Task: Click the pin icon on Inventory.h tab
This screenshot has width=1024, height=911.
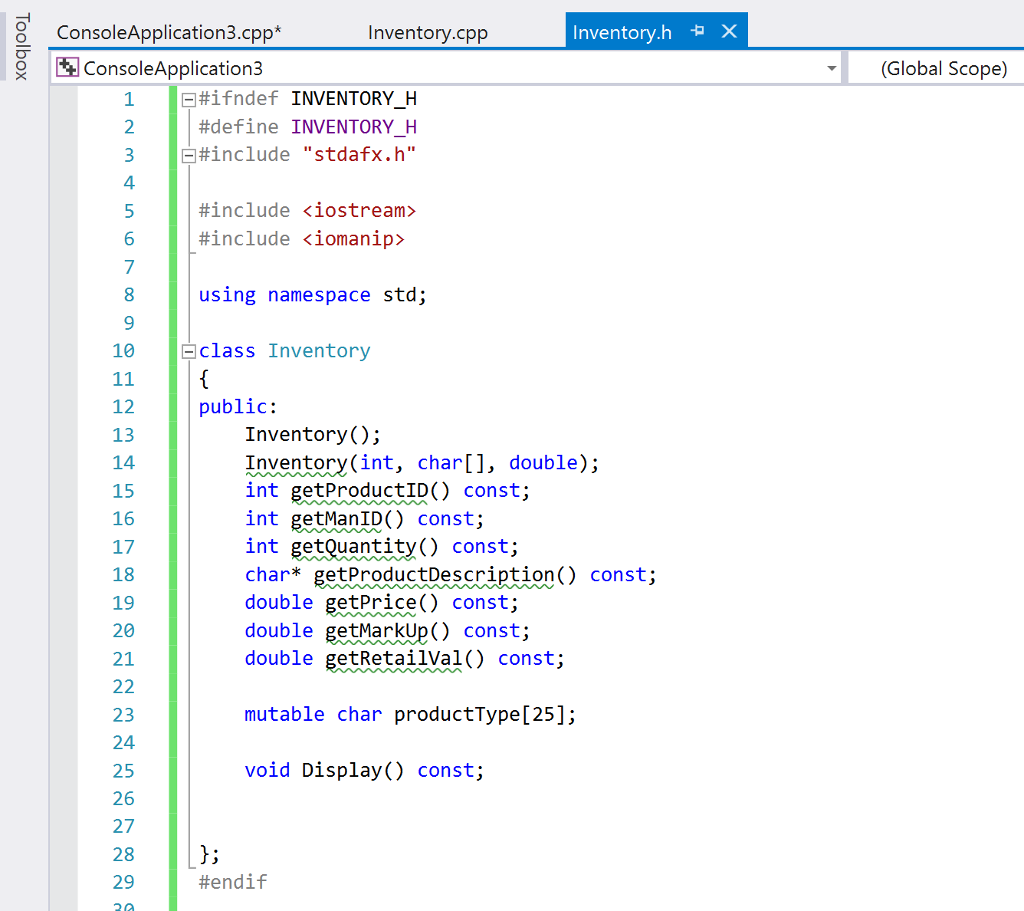Action: point(697,31)
